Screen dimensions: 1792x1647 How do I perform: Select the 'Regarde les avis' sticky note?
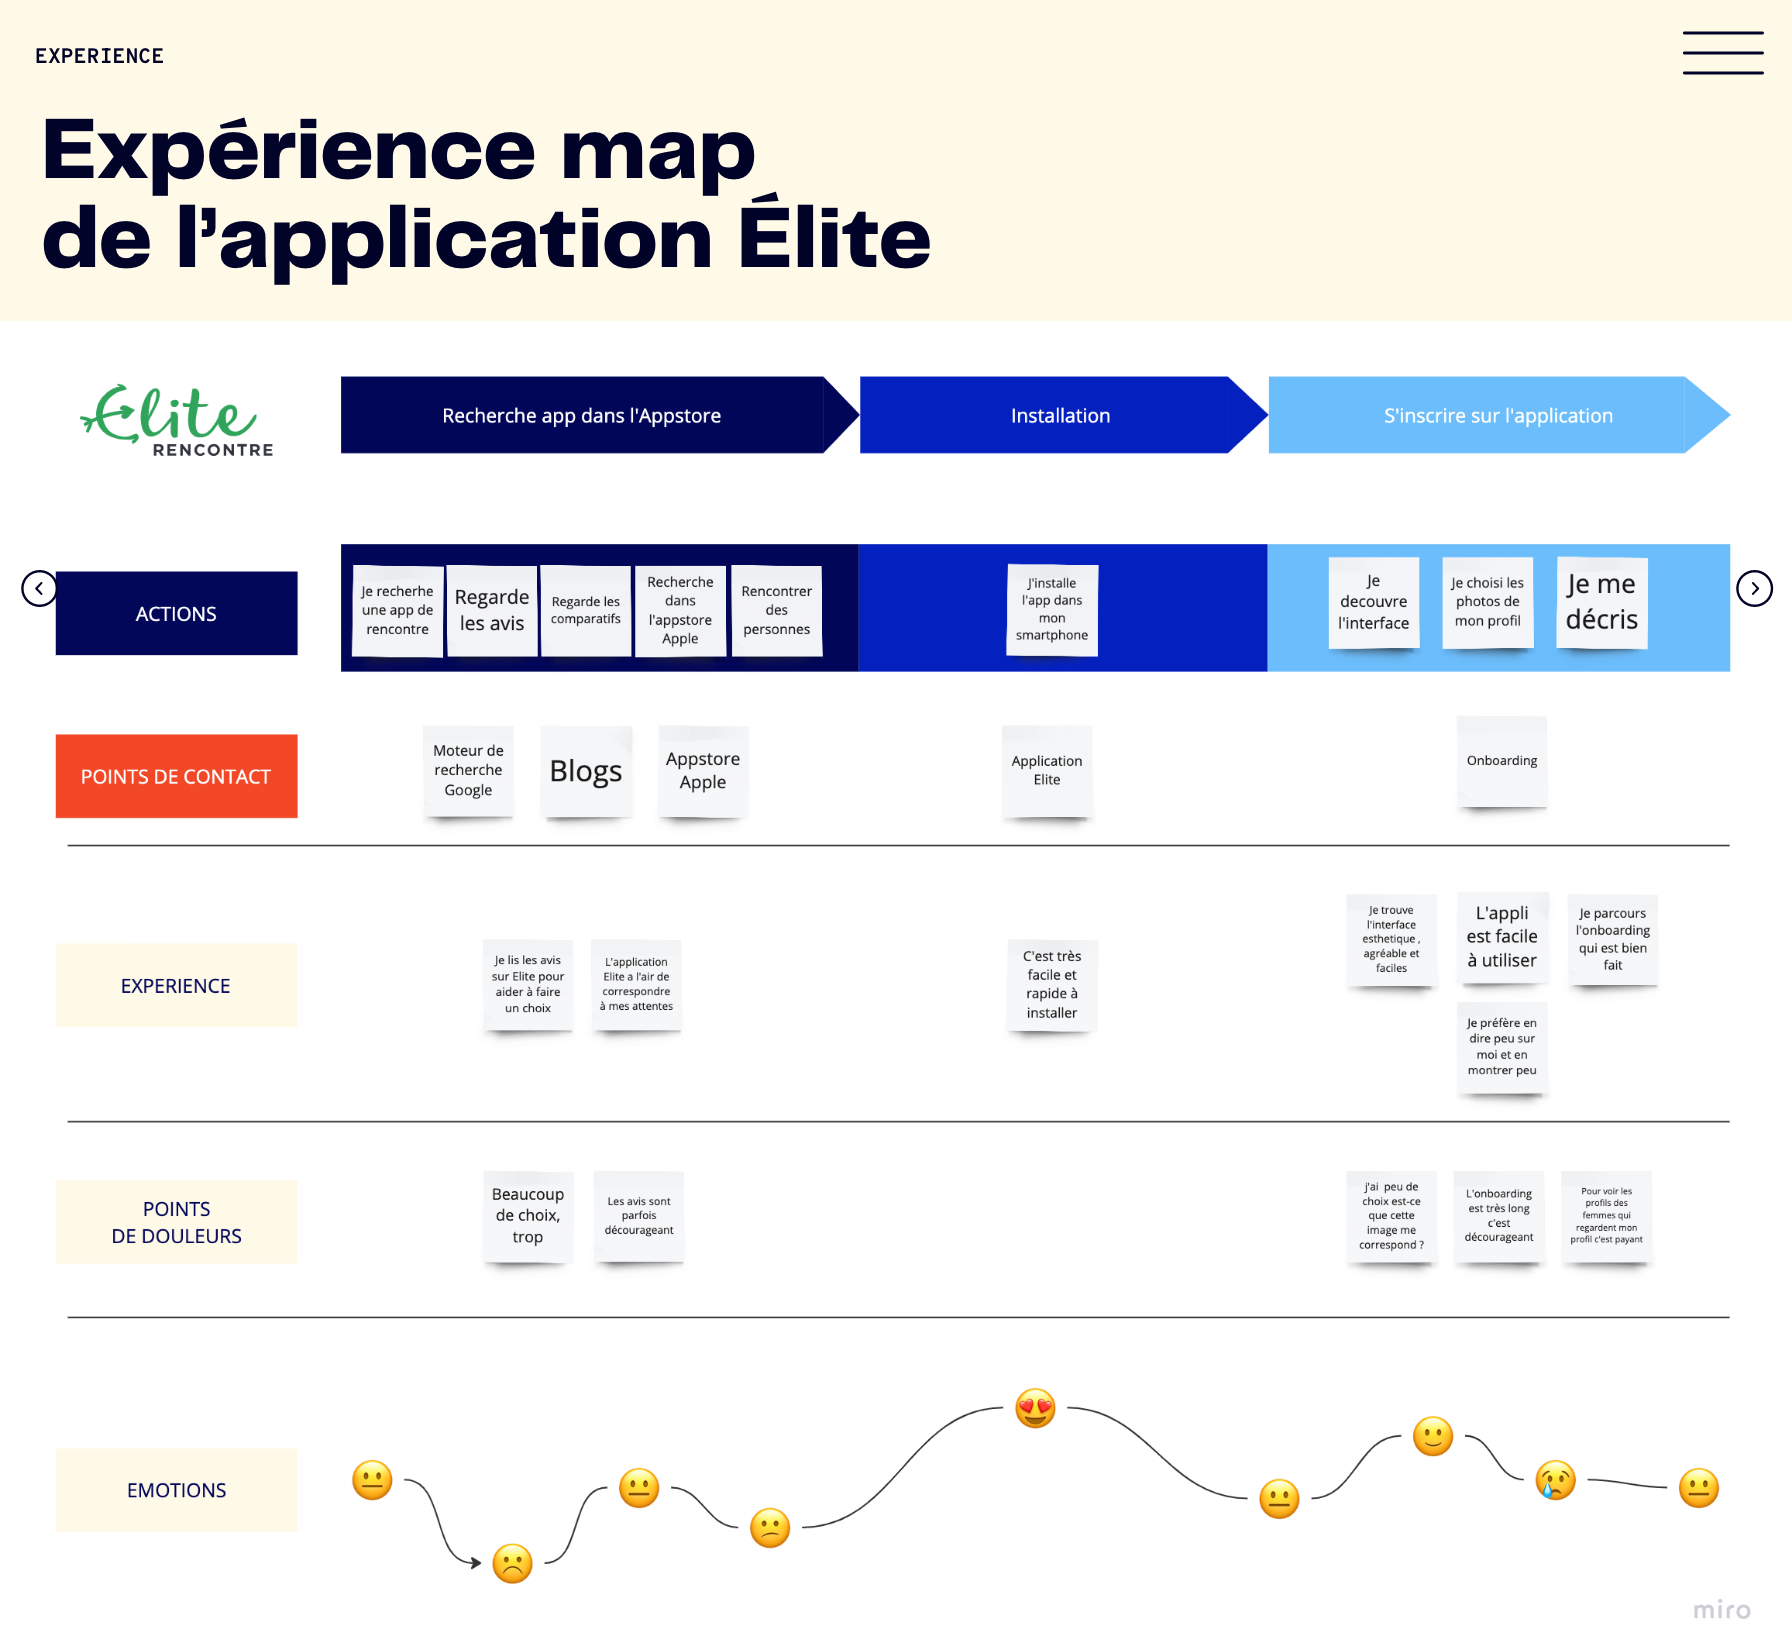[492, 610]
